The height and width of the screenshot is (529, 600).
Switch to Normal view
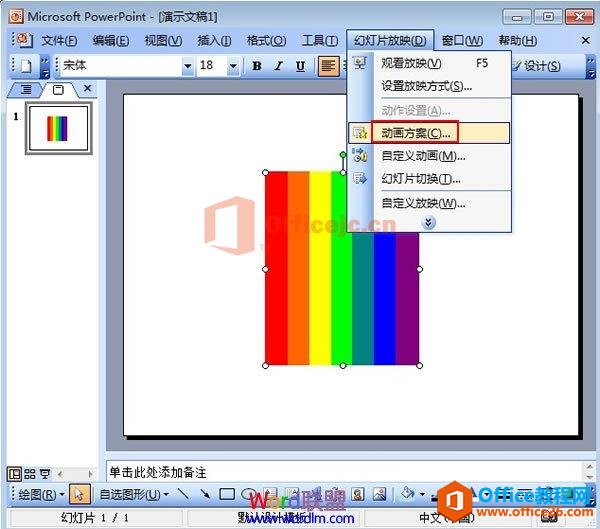[14, 474]
